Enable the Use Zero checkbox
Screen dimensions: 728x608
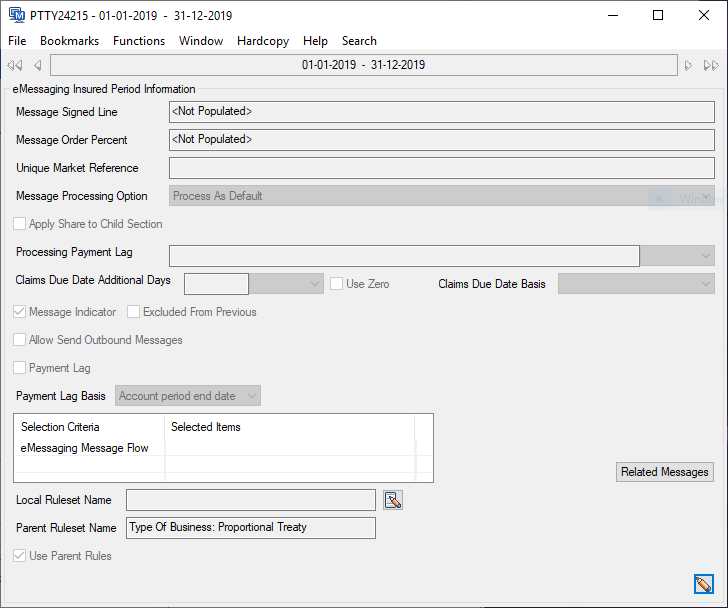[x=338, y=284]
